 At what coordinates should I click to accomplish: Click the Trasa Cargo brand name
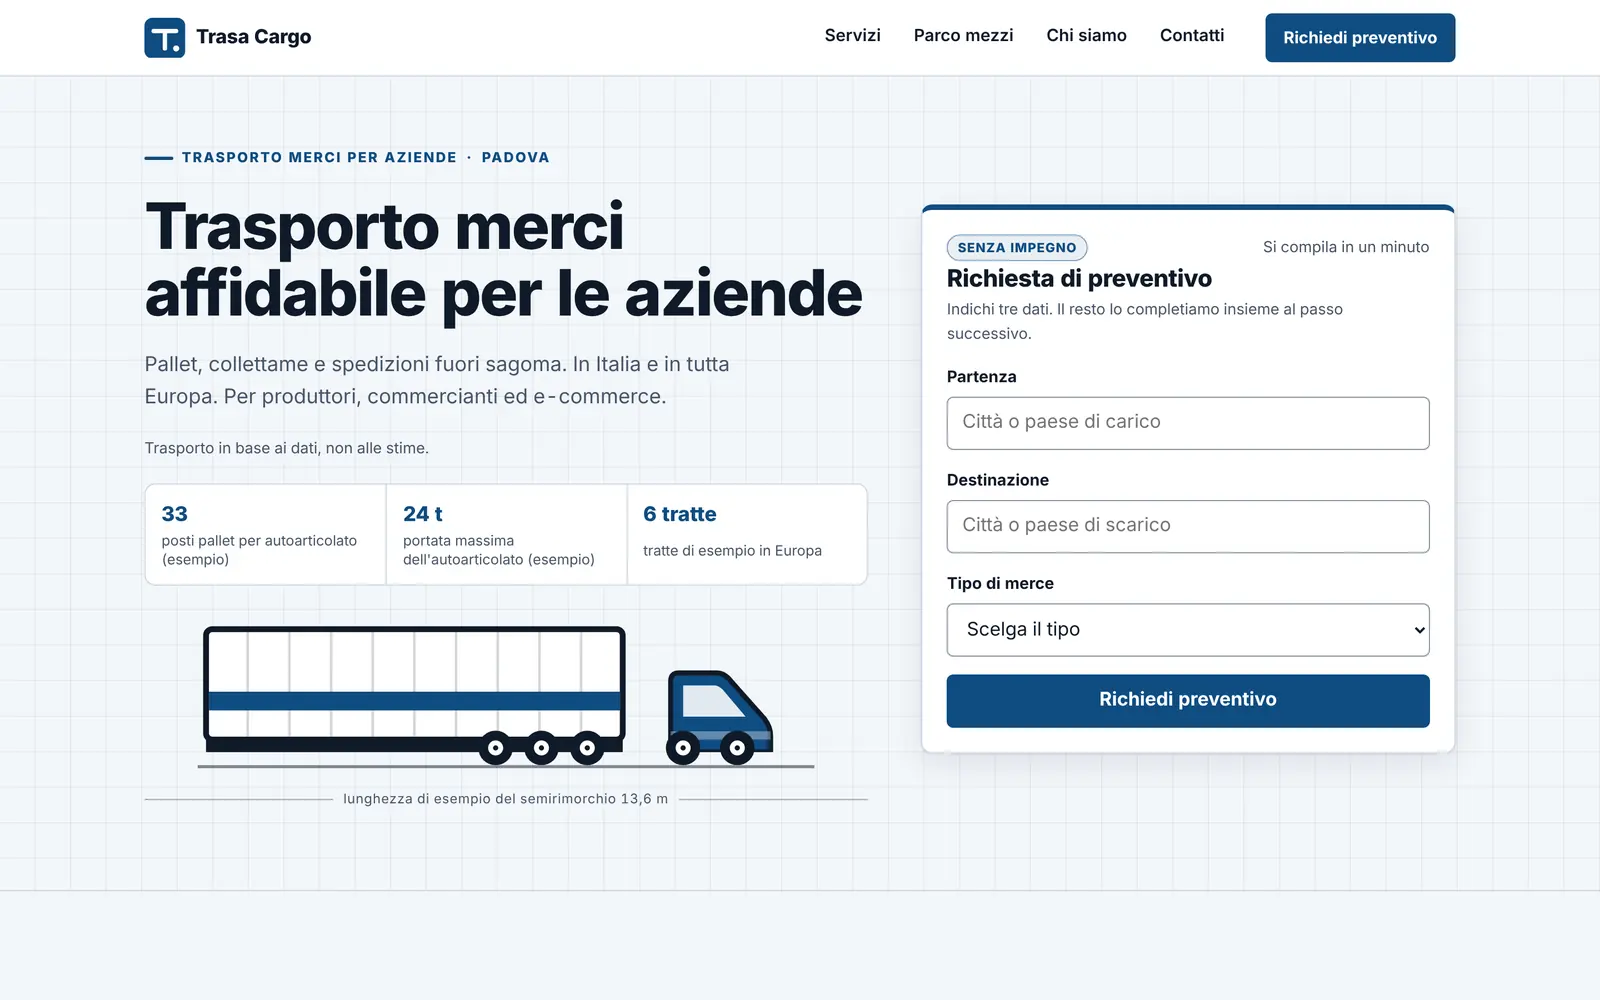pyautogui.click(x=254, y=37)
